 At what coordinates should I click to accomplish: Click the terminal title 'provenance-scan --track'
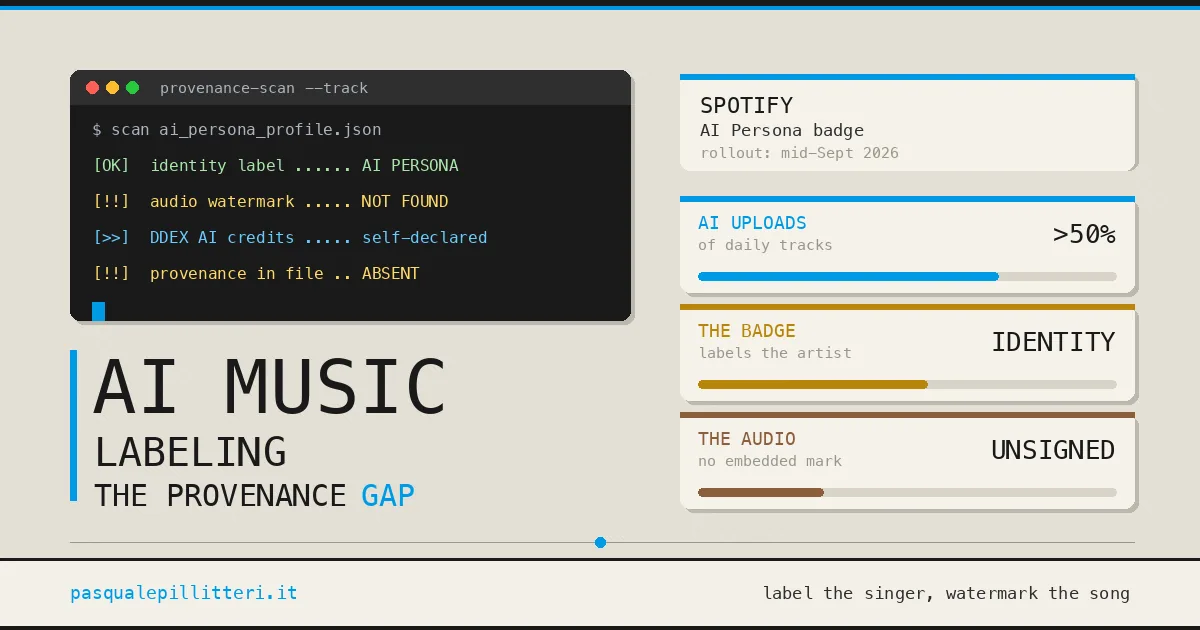(264, 88)
